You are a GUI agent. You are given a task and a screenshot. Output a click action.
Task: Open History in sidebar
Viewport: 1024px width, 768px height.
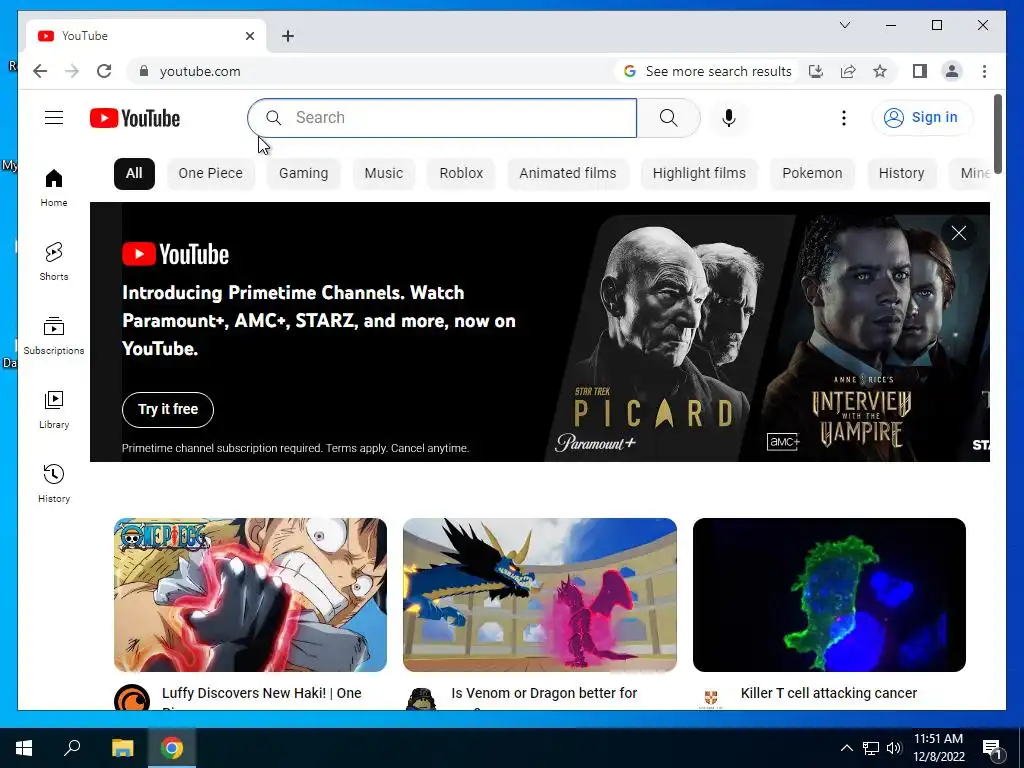(54, 484)
